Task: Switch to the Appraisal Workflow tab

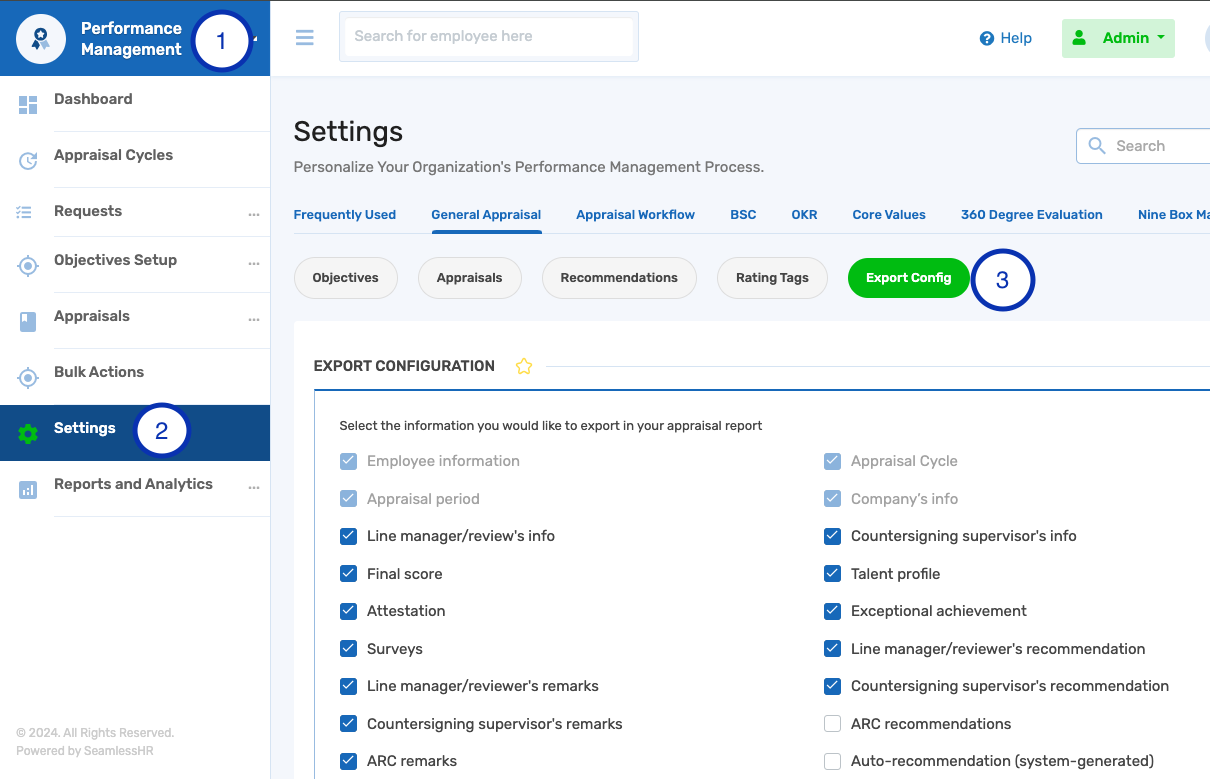Action: 635,215
